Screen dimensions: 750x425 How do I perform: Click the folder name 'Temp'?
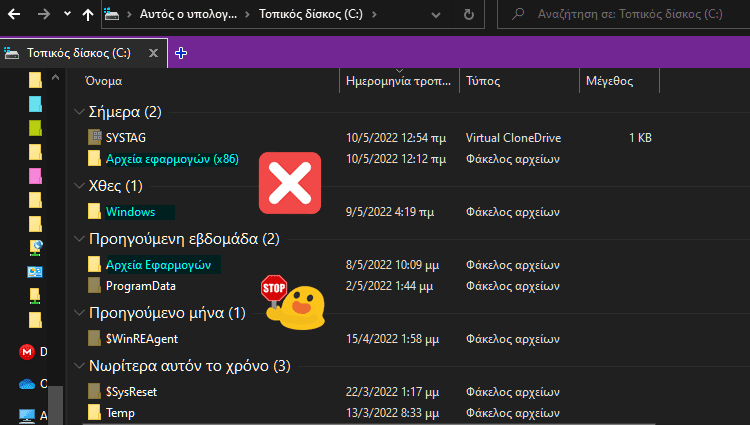point(120,413)
